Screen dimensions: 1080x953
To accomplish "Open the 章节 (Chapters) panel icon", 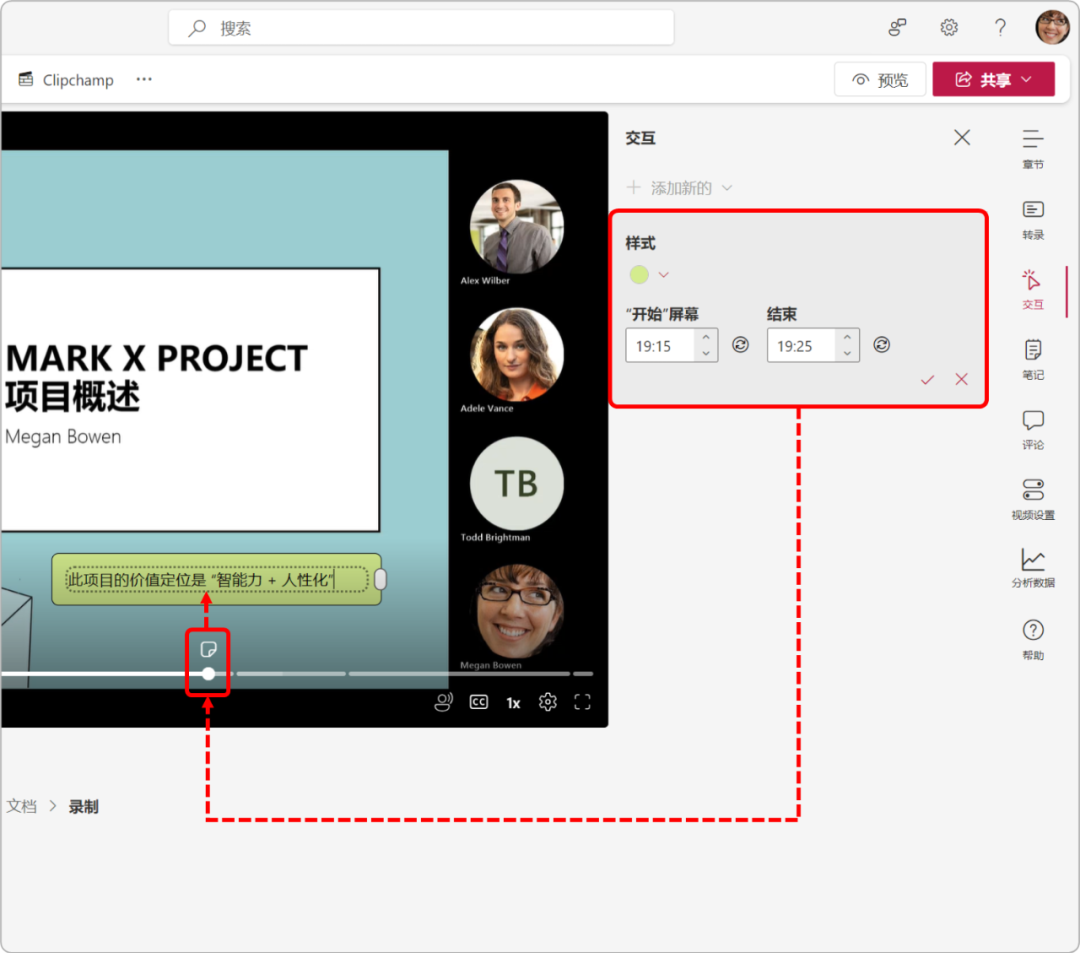I will 1033,146.
